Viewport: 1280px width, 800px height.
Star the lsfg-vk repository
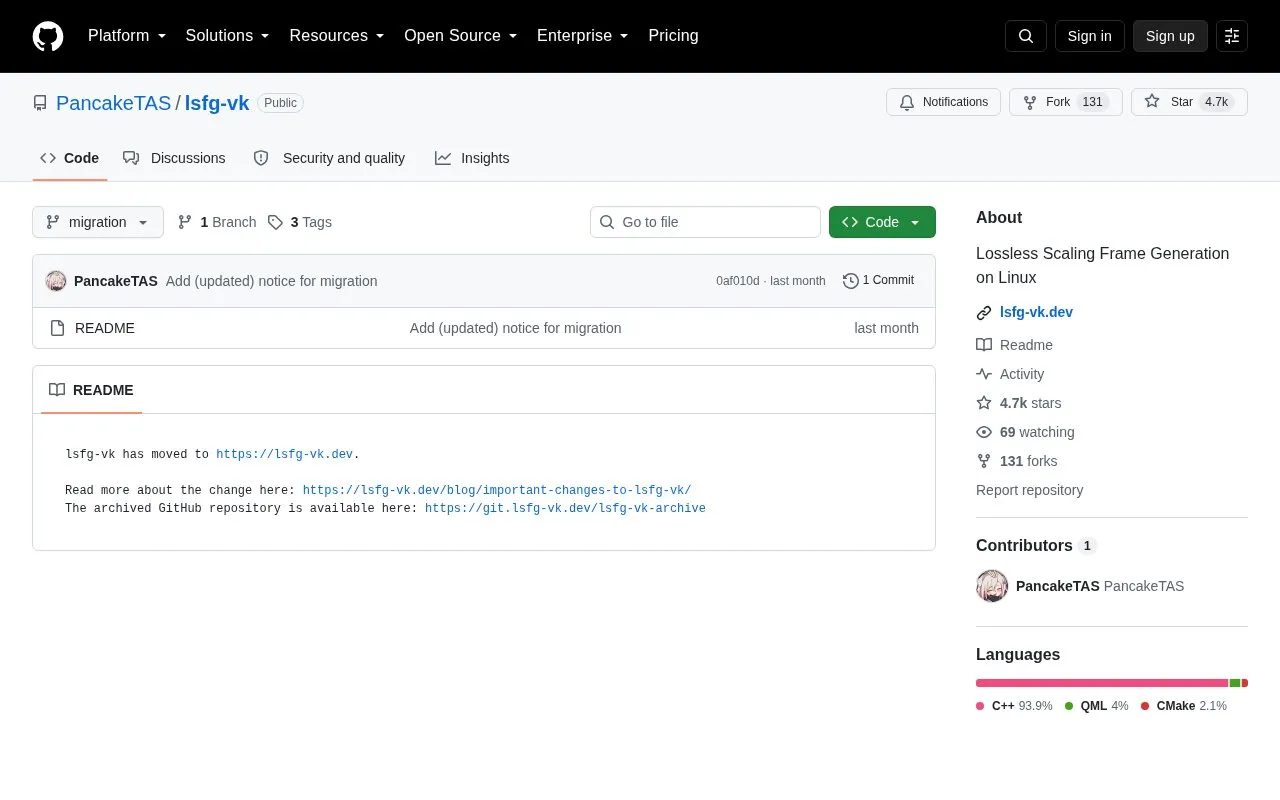(1189, 102)
